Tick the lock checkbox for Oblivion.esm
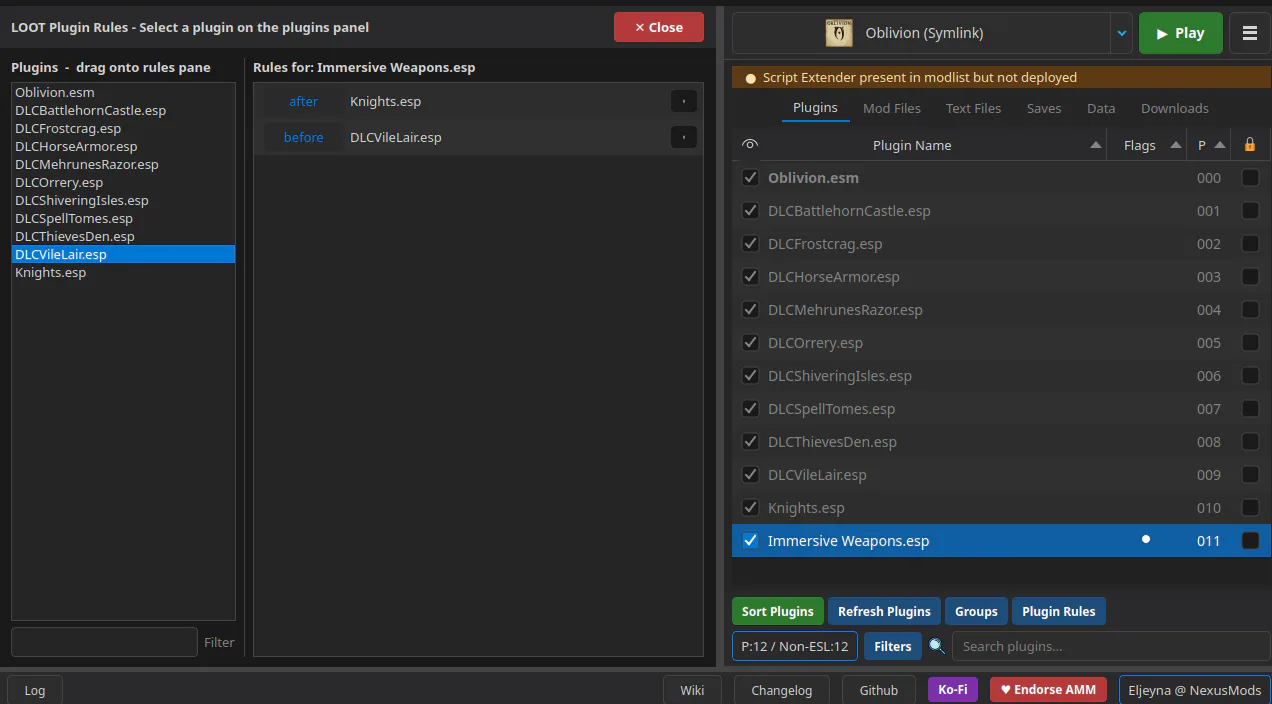Viewport: 1272px width, 704px height. pos(1250,178)
